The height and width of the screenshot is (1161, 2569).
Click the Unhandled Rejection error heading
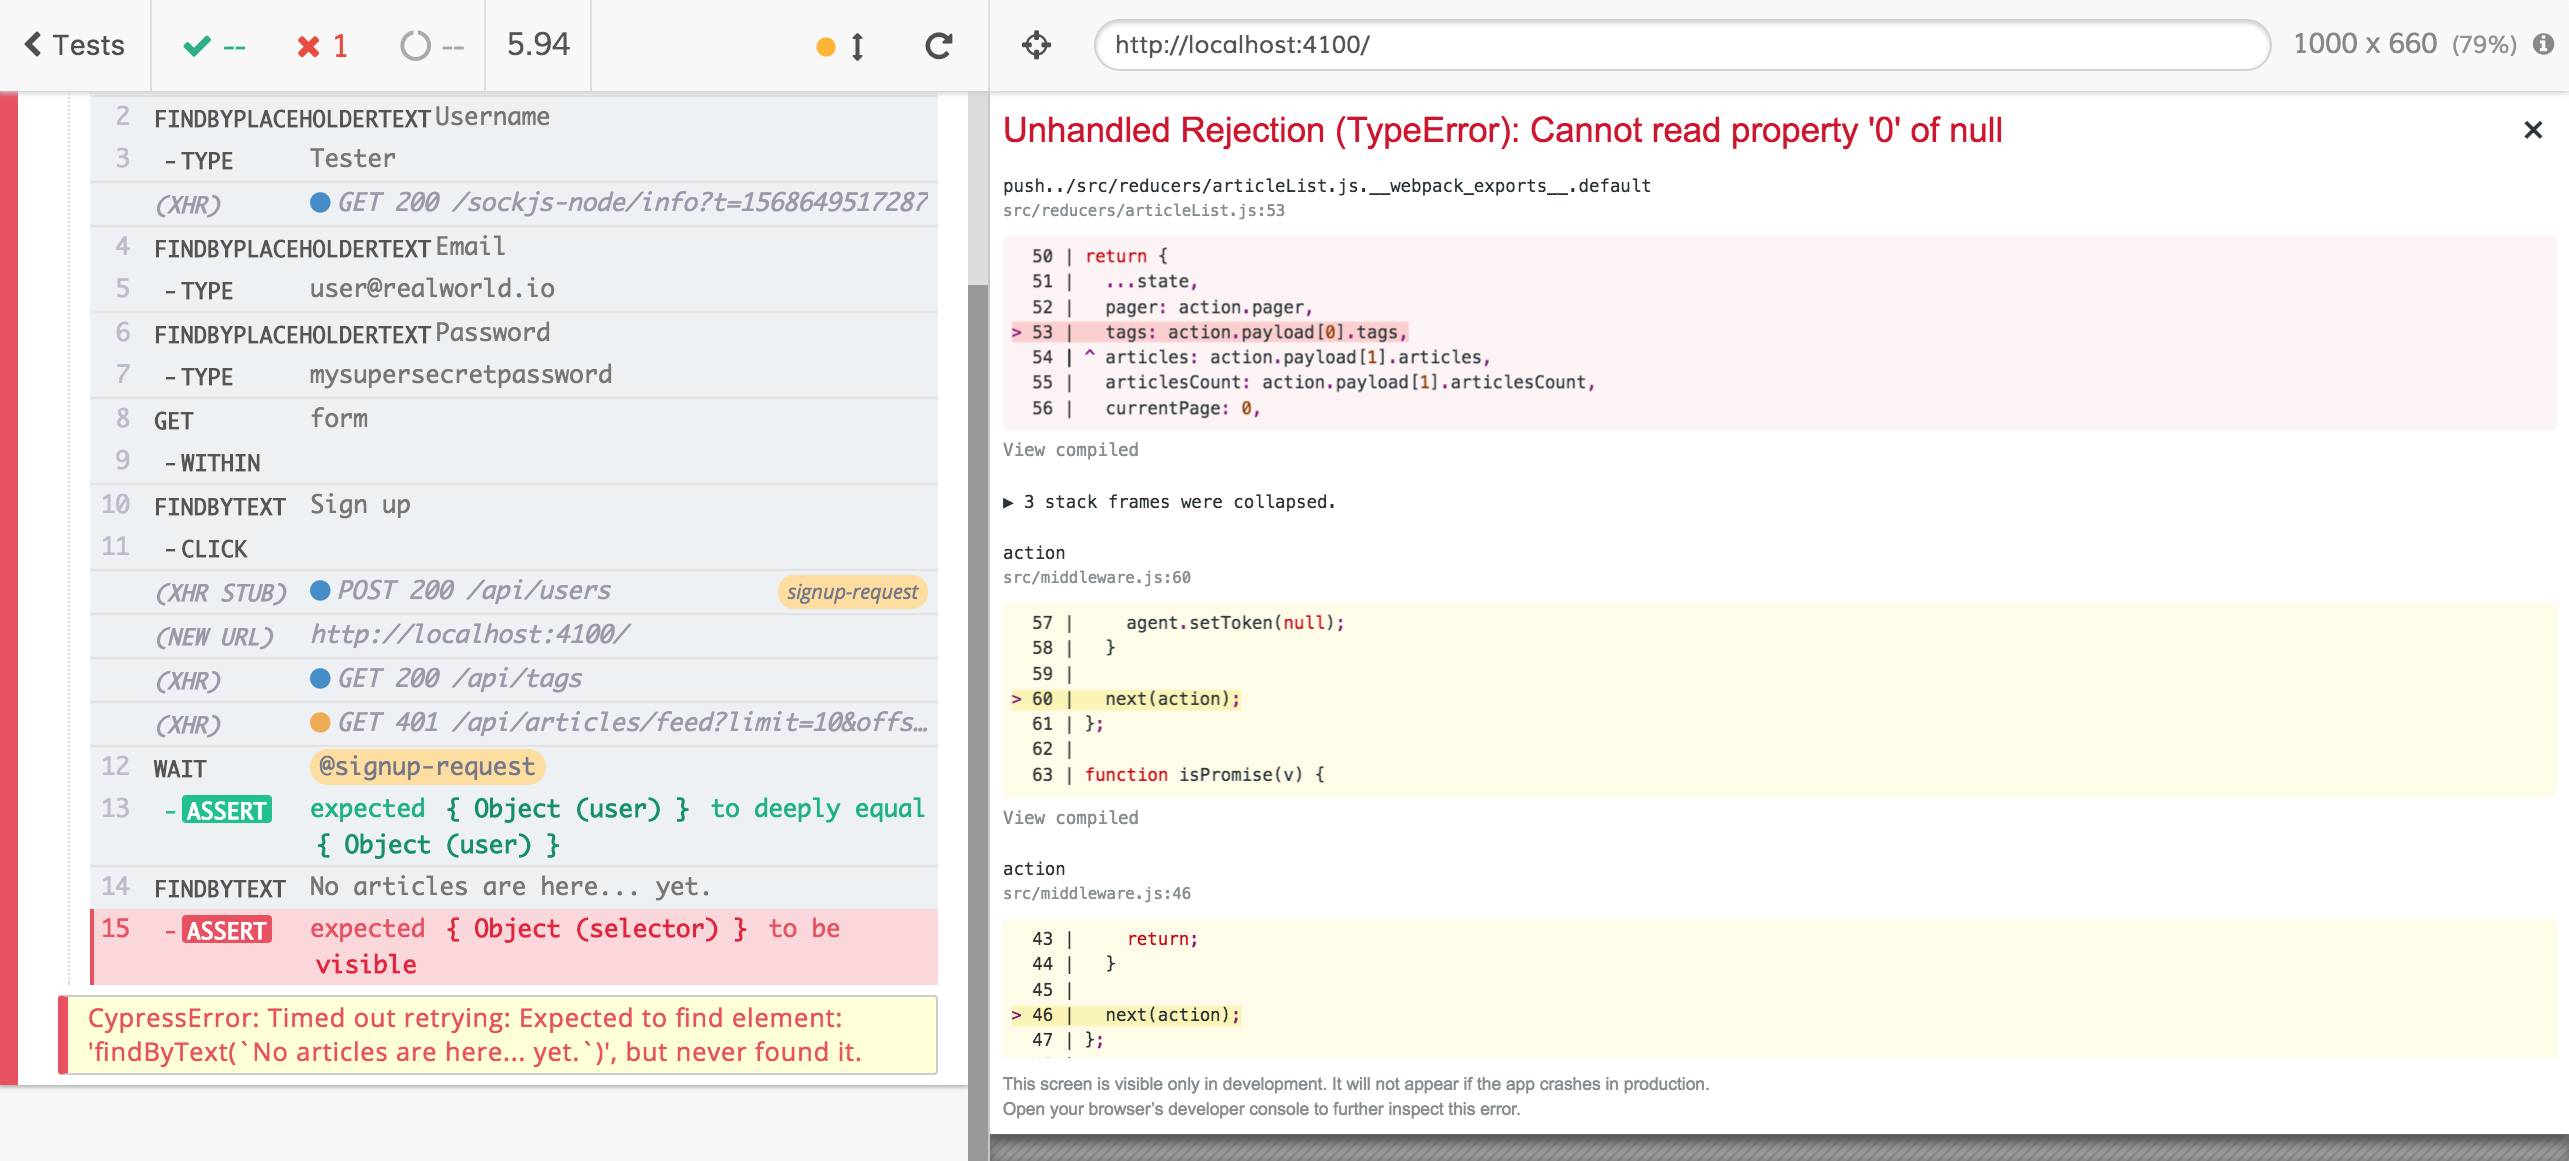[x=1502, y=131]
